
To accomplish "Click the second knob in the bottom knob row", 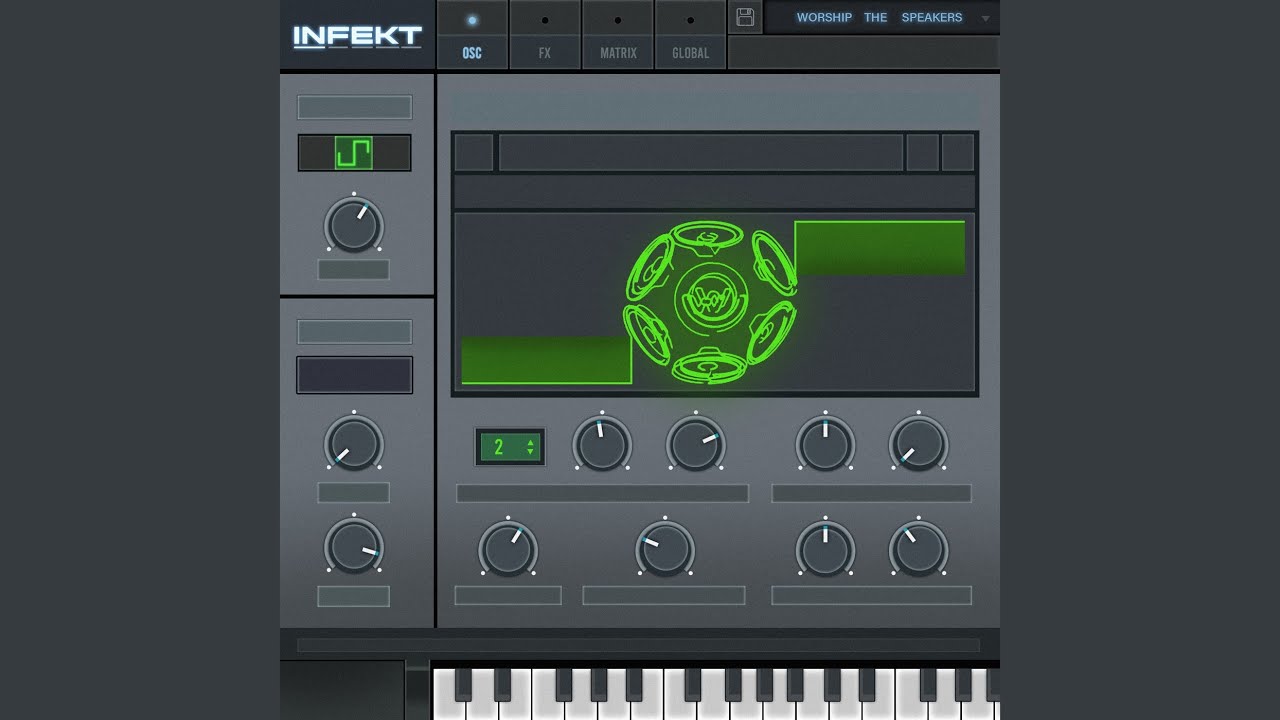I will pos(665,550).
